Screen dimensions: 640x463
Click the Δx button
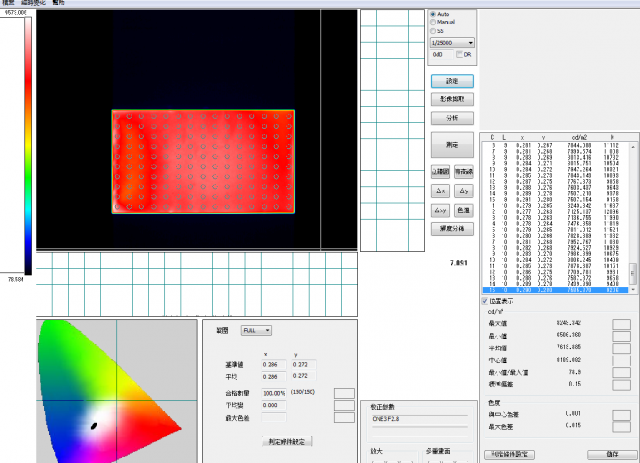point(441,191)
